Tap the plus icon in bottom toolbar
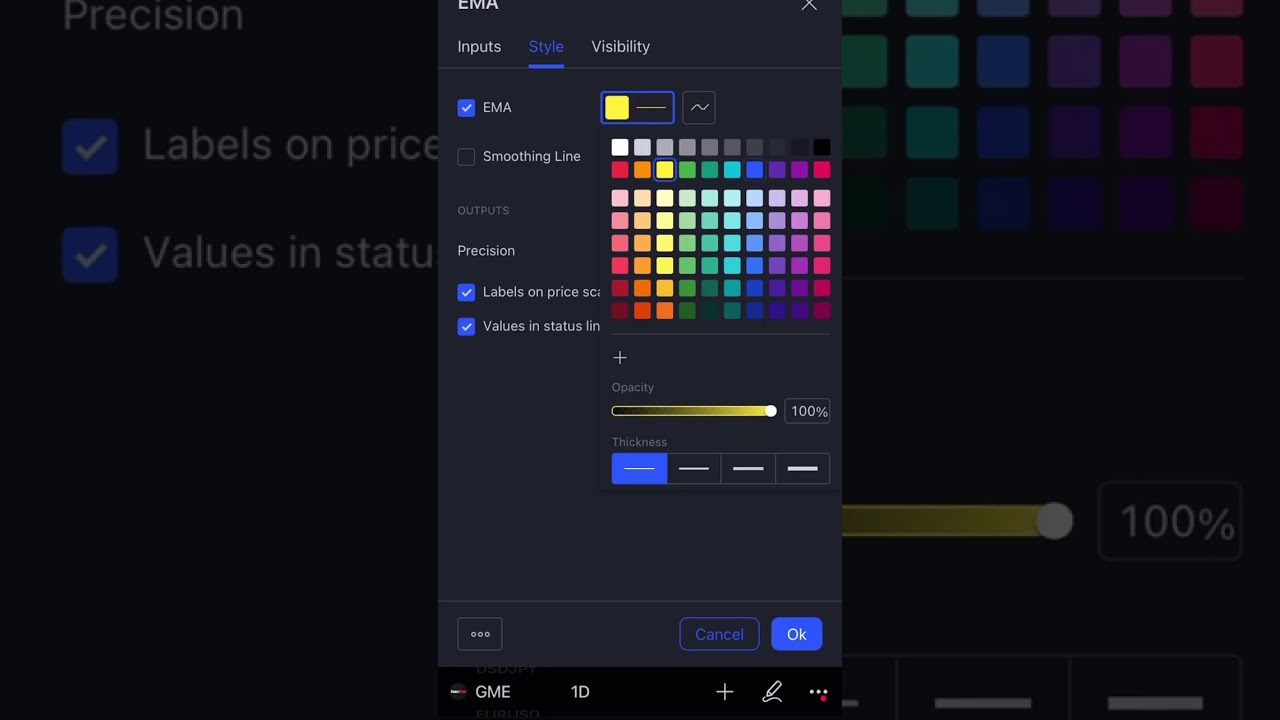Image resolution: width=1280 pixels, height=720 pixels. tap(725, 692)
